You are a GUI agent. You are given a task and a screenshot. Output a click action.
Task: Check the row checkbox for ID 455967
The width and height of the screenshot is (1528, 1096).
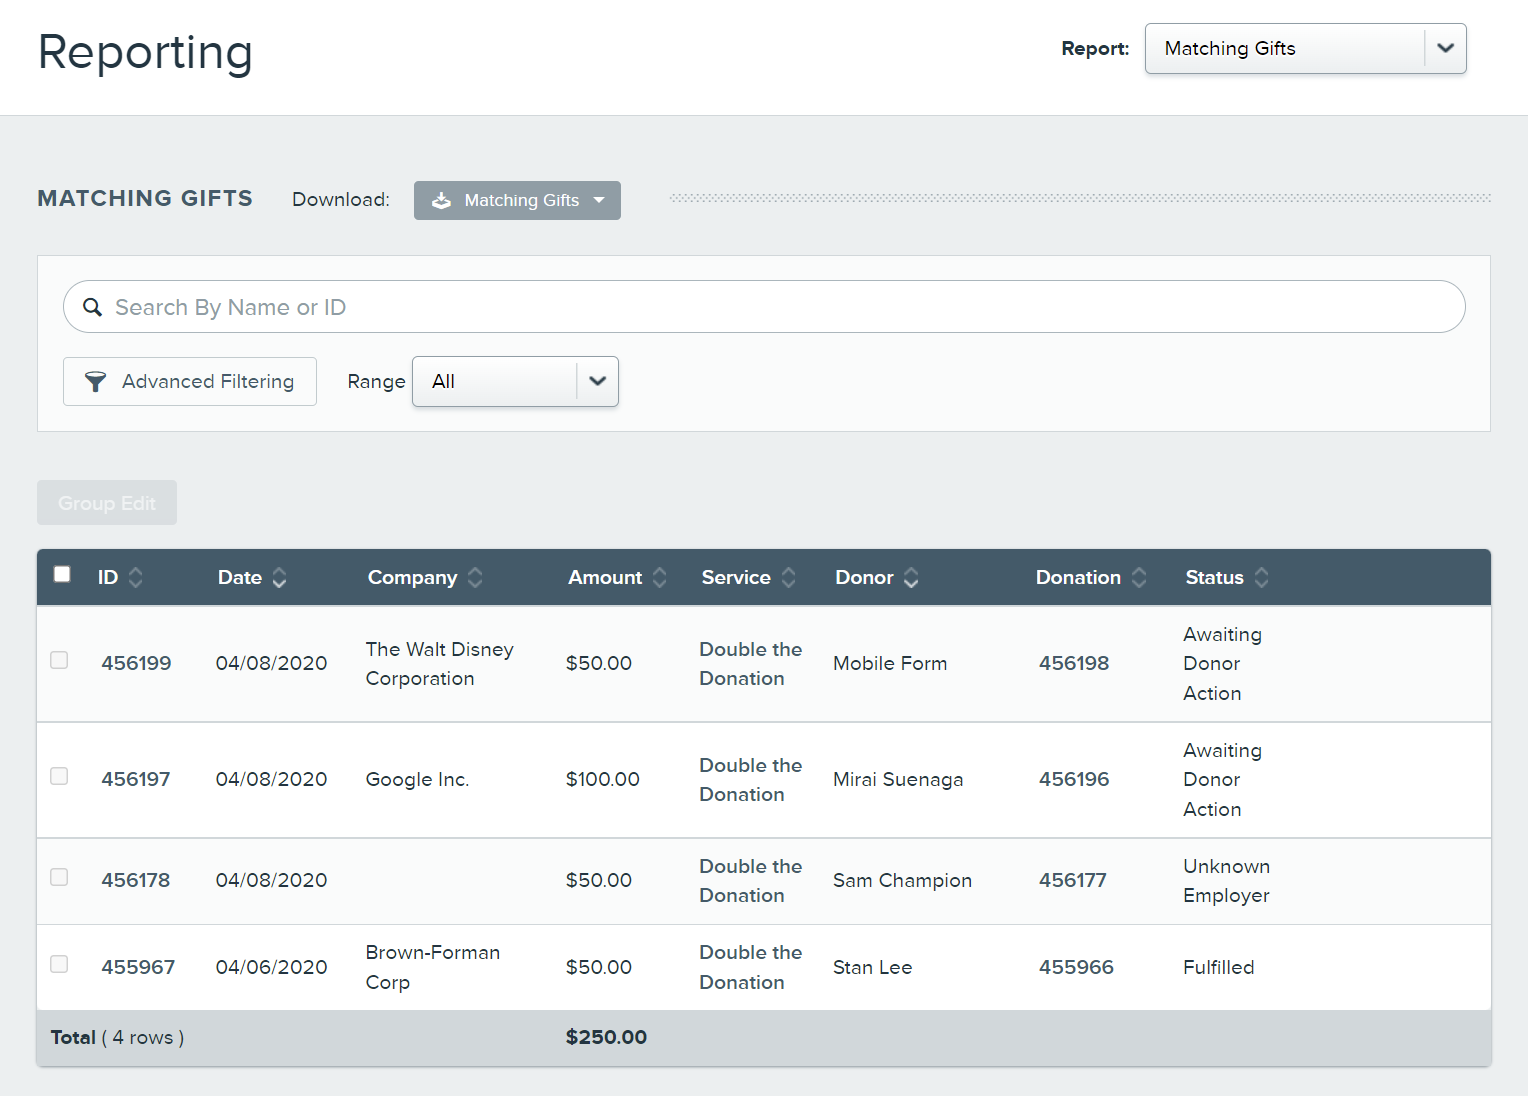[x=59, y=964]
